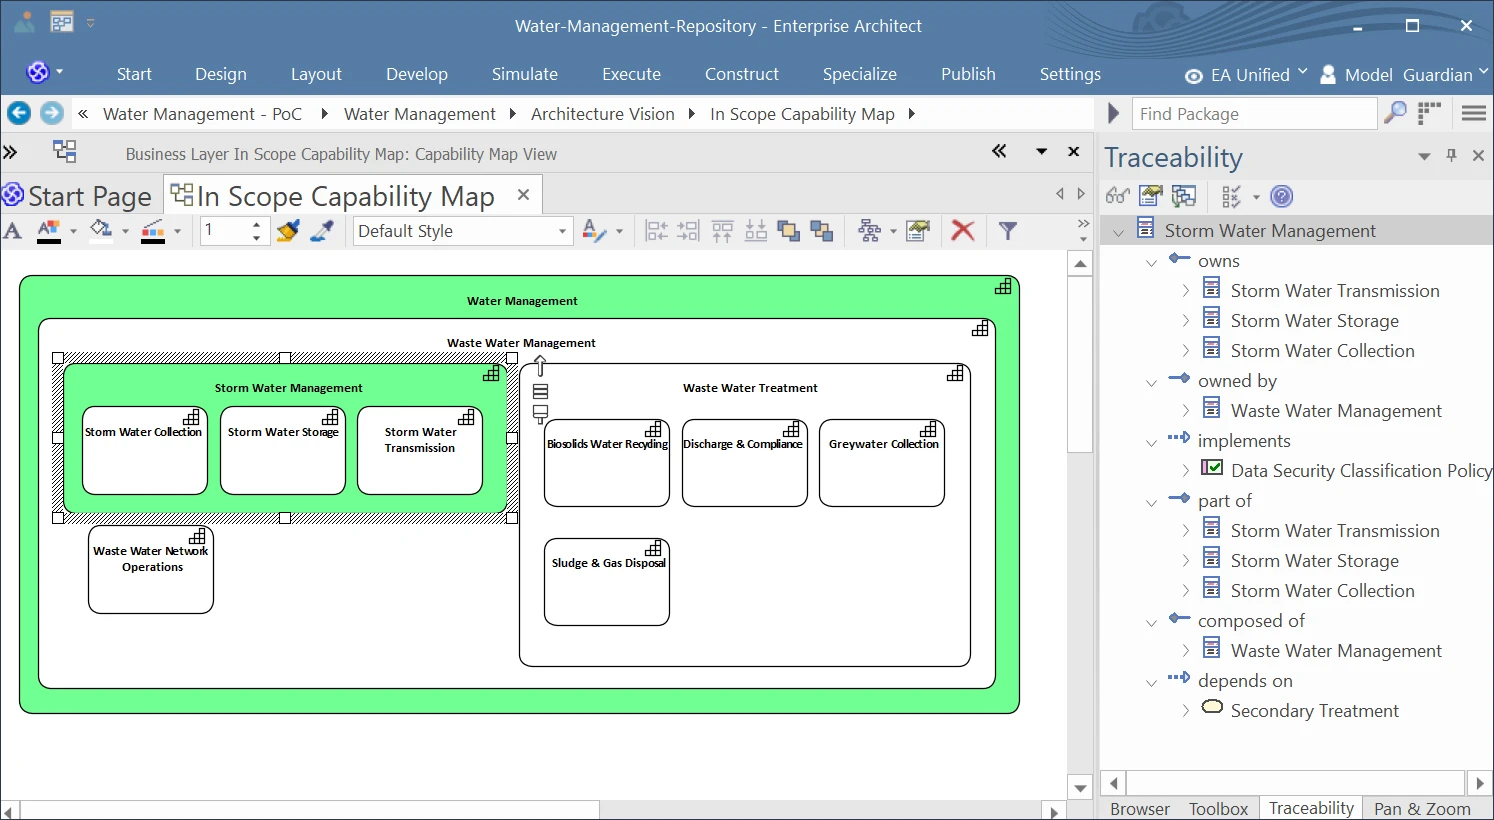Screen dimensions: 1494x820
Task: Click the Find Package search field
Action: (1254, 114)
